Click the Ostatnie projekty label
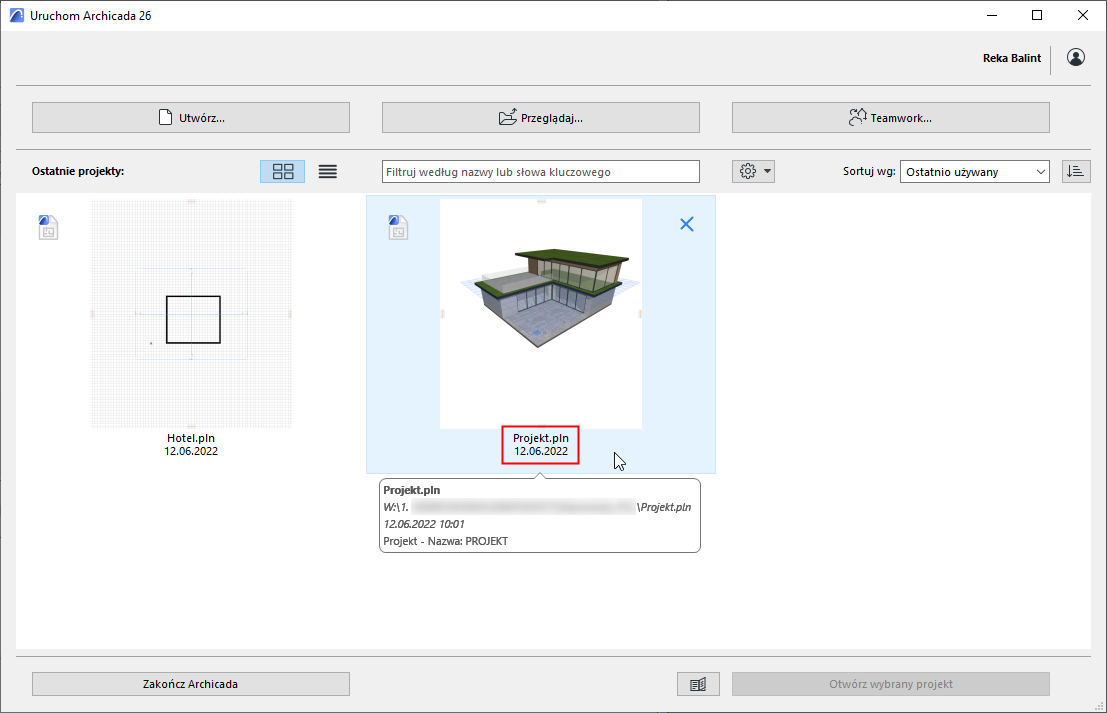This screenshot has height=713, width=1107. point(78,172)
